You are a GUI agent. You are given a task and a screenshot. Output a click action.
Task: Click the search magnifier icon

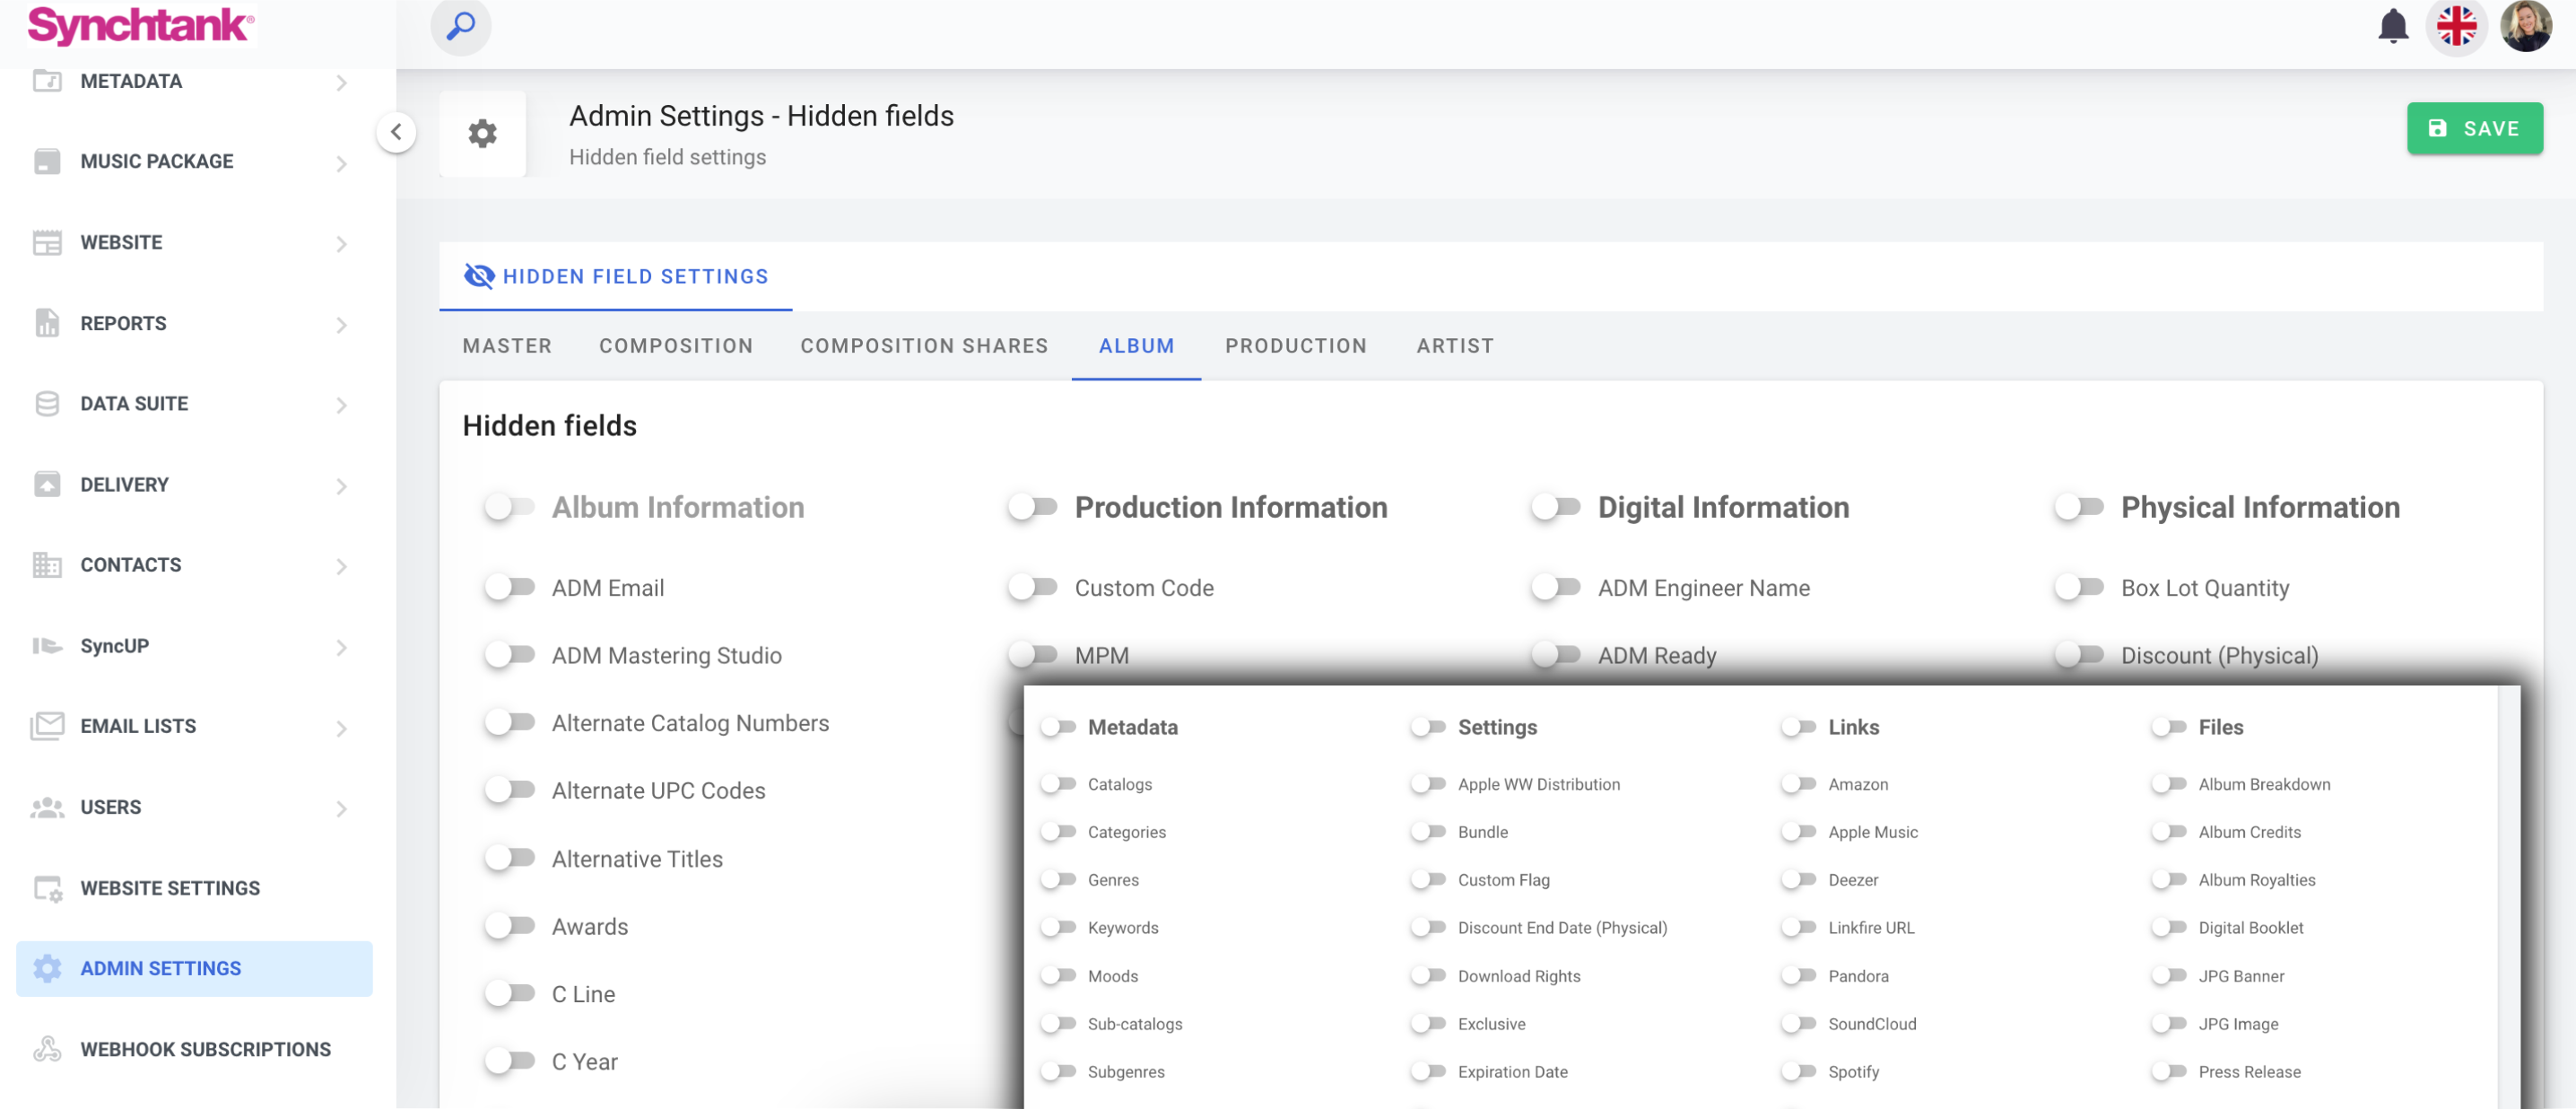460,26
